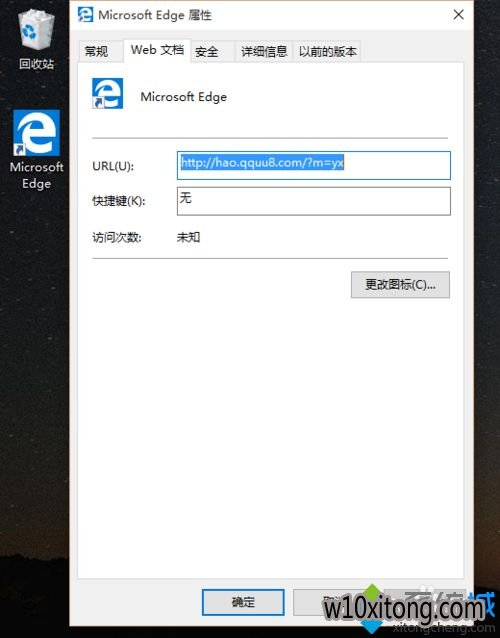Click the Edge shortcut icon inside the dialog
This screenshot has width=500, height=638.
point(107,94)
